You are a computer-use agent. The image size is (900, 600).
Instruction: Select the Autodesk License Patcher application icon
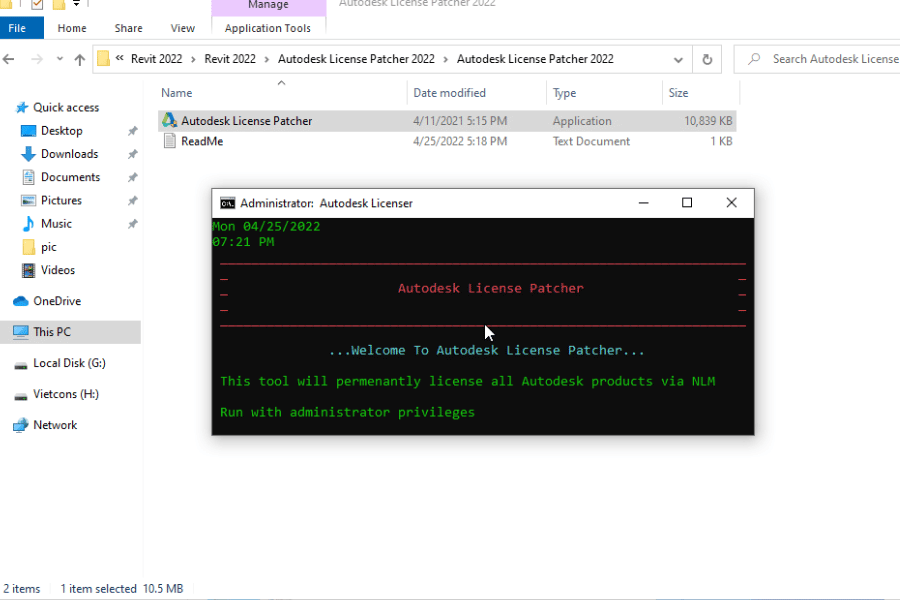click(x=169, y=121)
